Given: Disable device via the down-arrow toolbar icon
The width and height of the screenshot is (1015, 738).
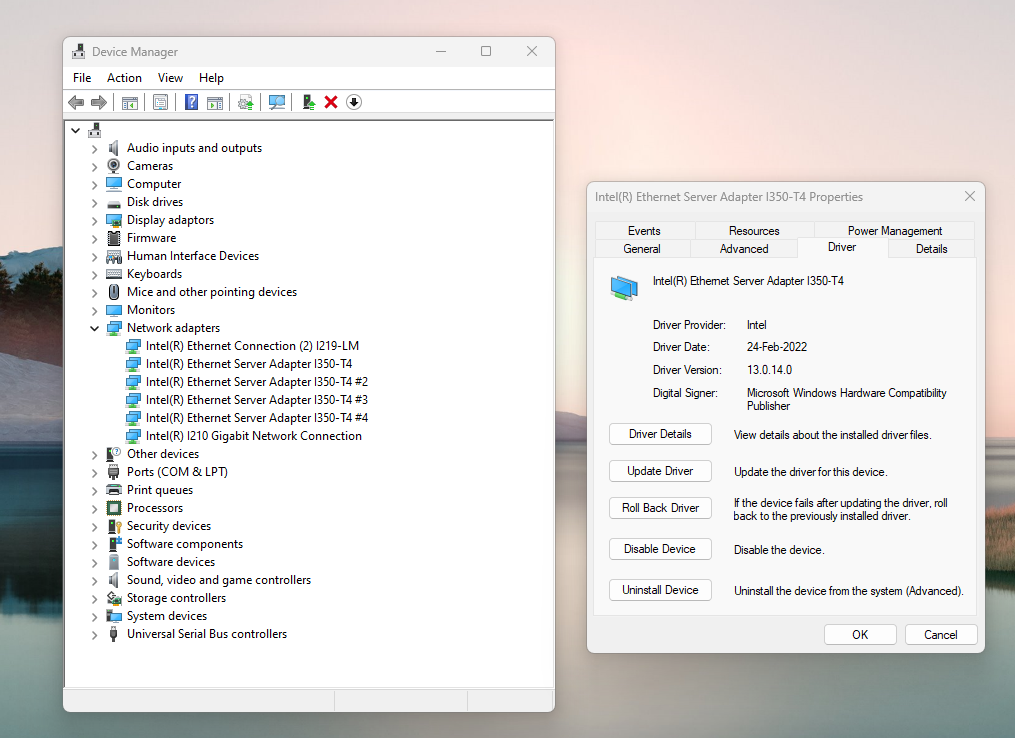Looking at the screenshot, I should tap(353, 101).
